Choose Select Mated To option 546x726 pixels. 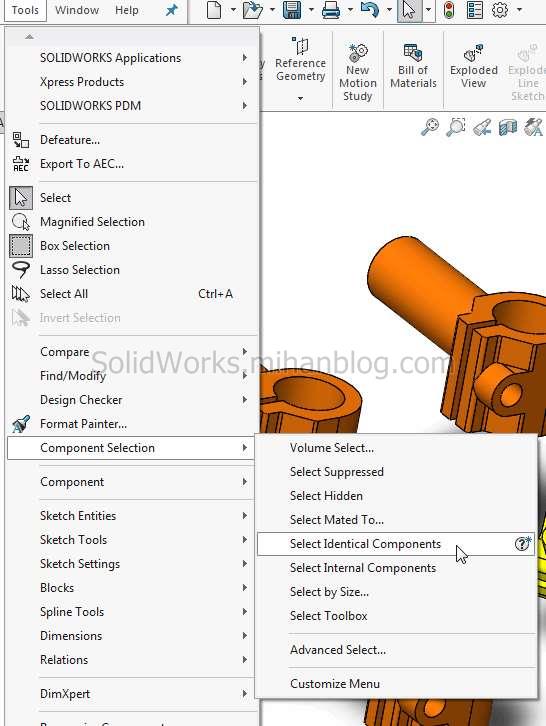point(396,520)
